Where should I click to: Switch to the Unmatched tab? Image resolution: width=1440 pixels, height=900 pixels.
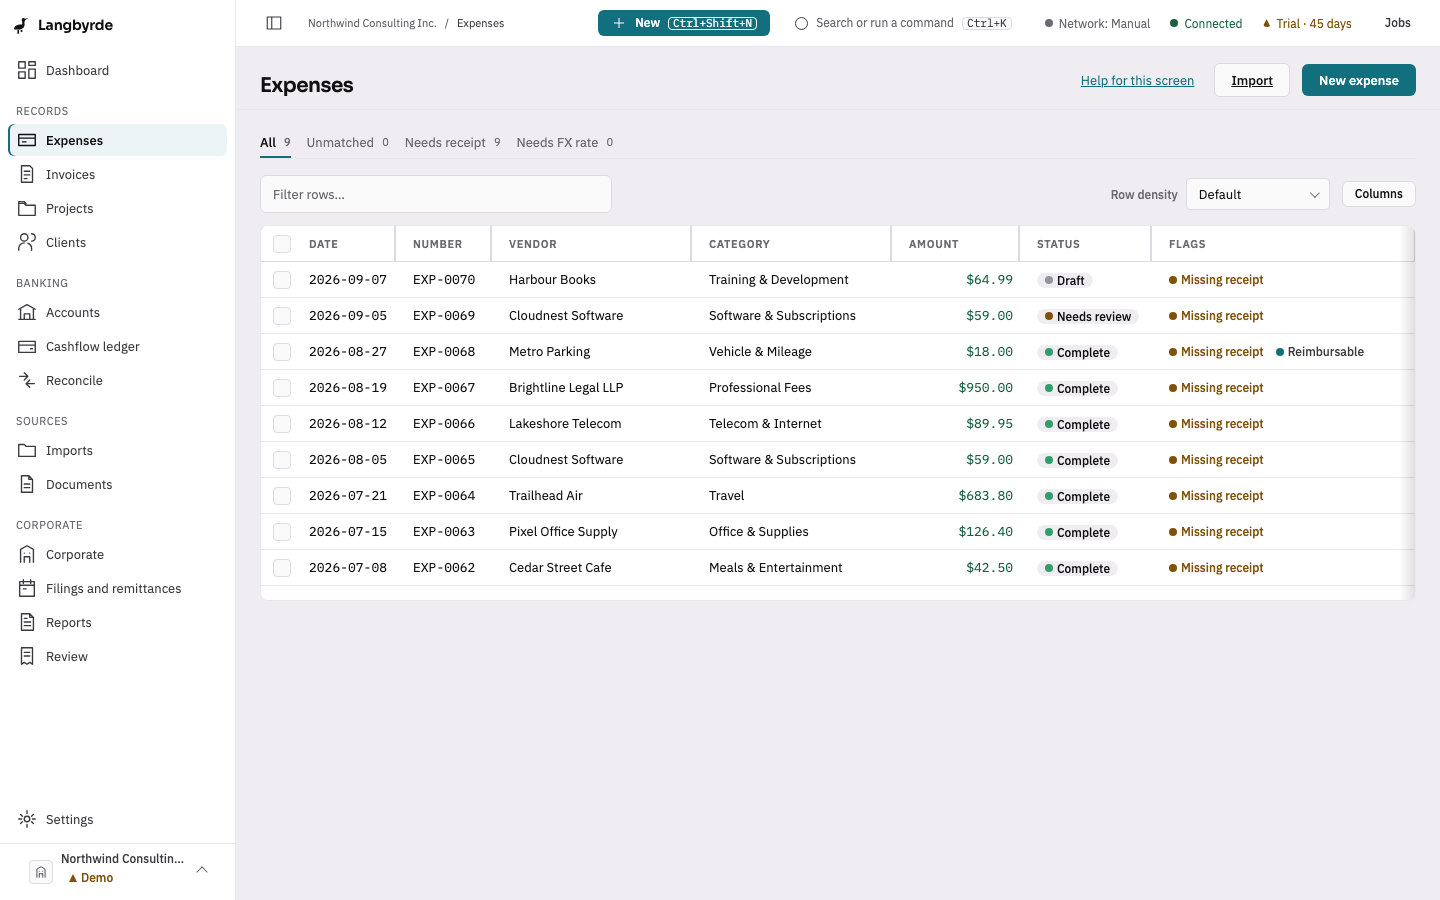tap(348, 143)
